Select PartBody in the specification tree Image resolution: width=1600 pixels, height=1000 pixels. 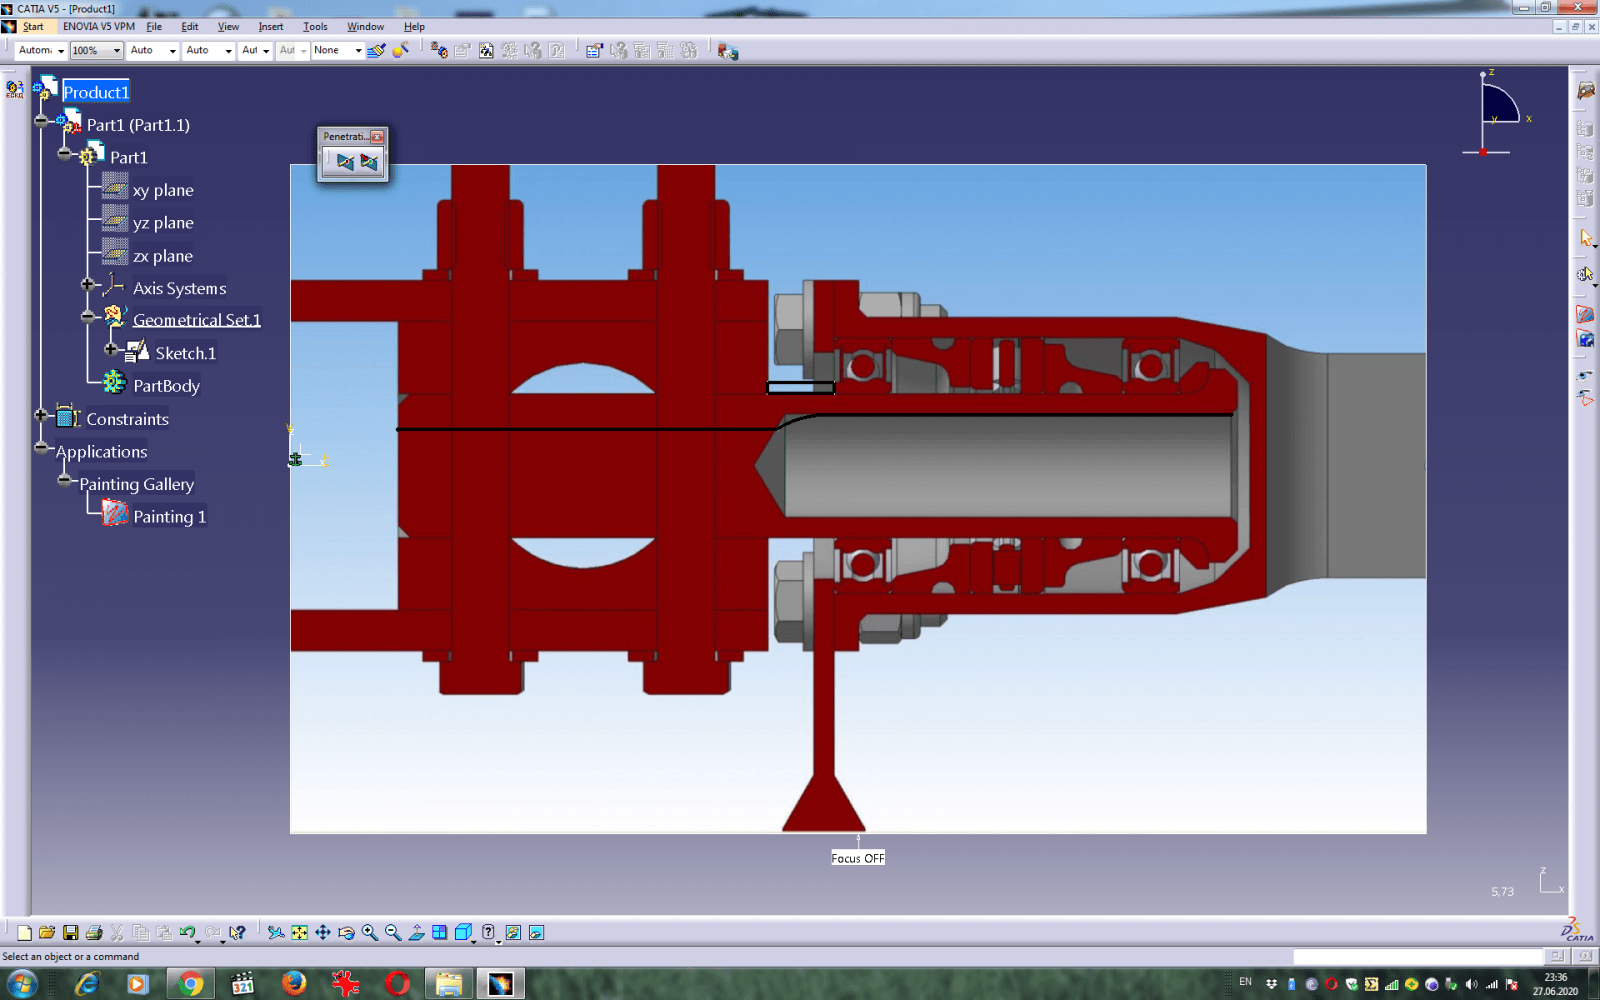click(x=166, y=386)
